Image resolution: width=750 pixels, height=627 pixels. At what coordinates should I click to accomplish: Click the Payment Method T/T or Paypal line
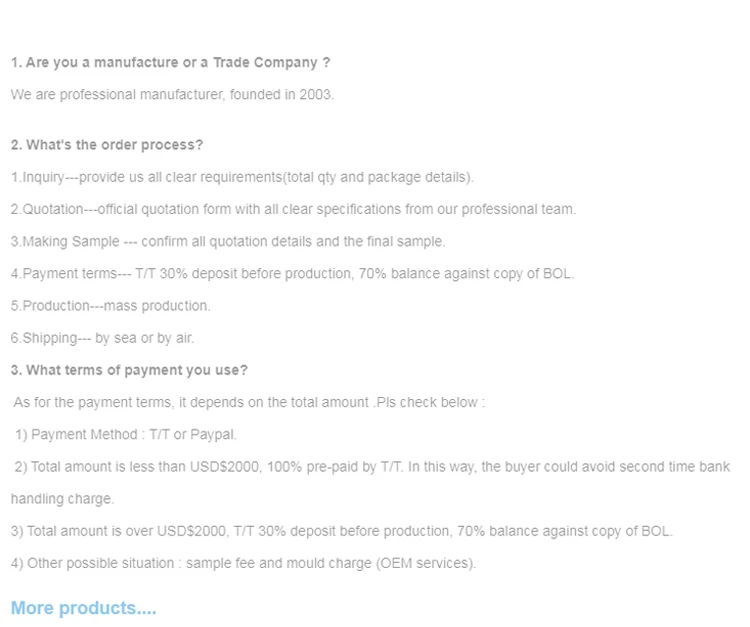pyautogui.click(x=126, y=435)
